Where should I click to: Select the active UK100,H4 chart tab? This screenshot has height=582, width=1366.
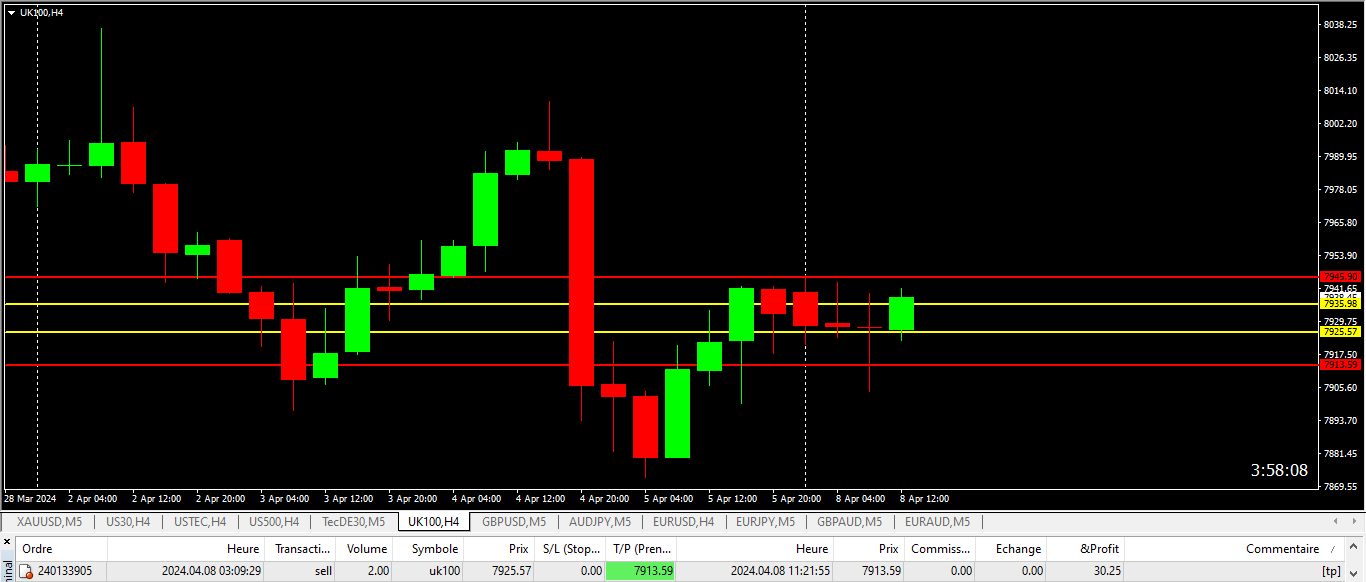click(x=434, y=522)
